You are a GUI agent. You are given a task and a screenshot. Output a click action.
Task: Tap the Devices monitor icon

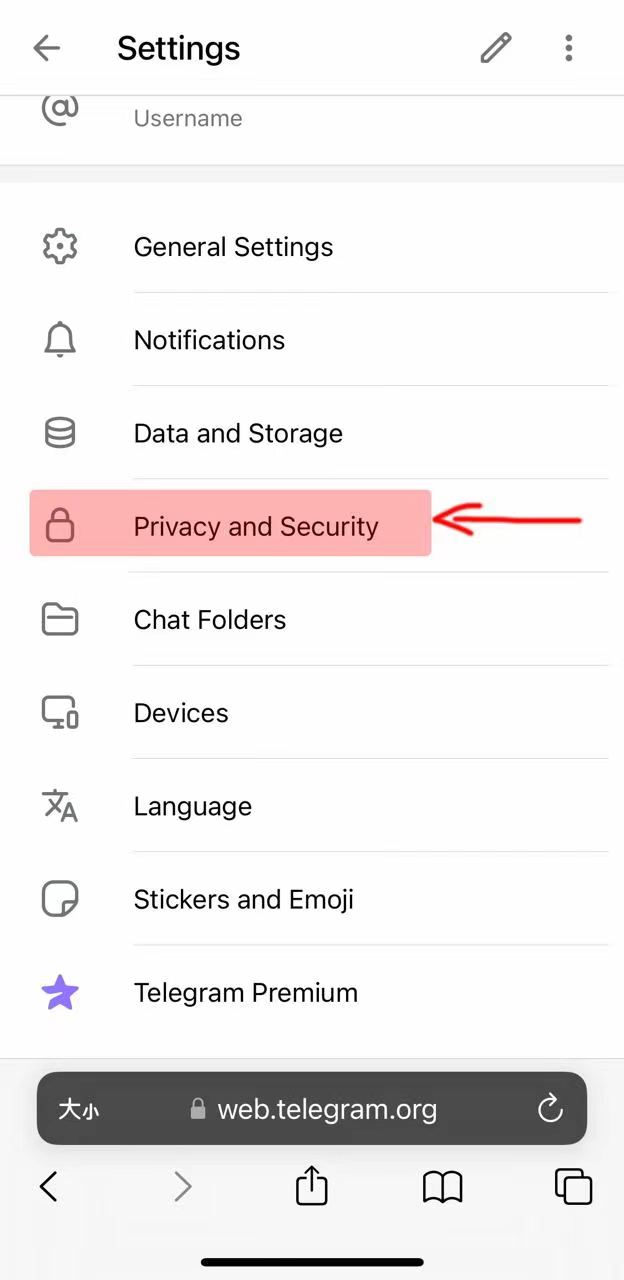tap(60, 713)
